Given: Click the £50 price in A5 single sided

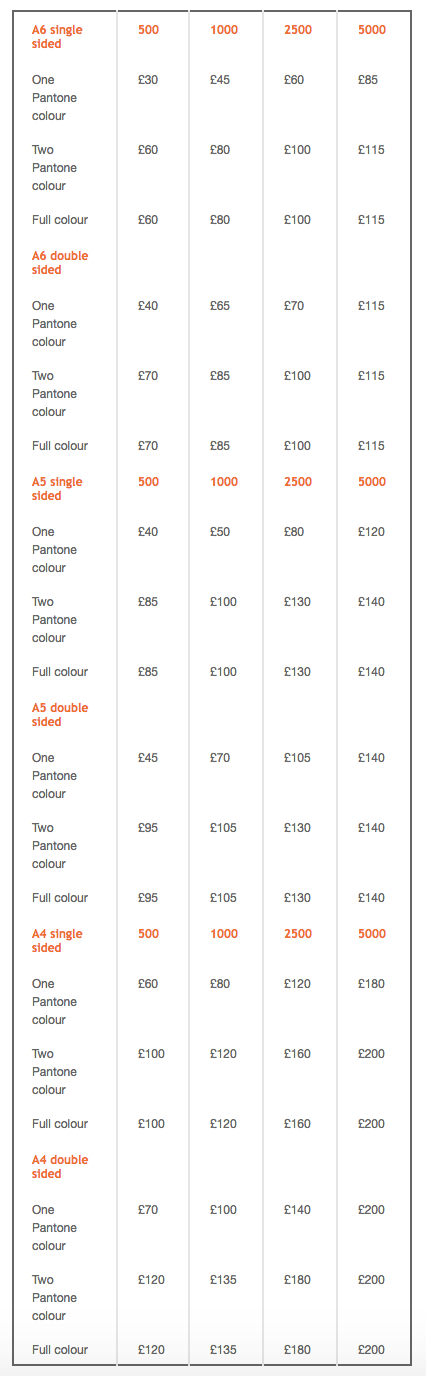Looking at the screenshot, I should point(220,532).
